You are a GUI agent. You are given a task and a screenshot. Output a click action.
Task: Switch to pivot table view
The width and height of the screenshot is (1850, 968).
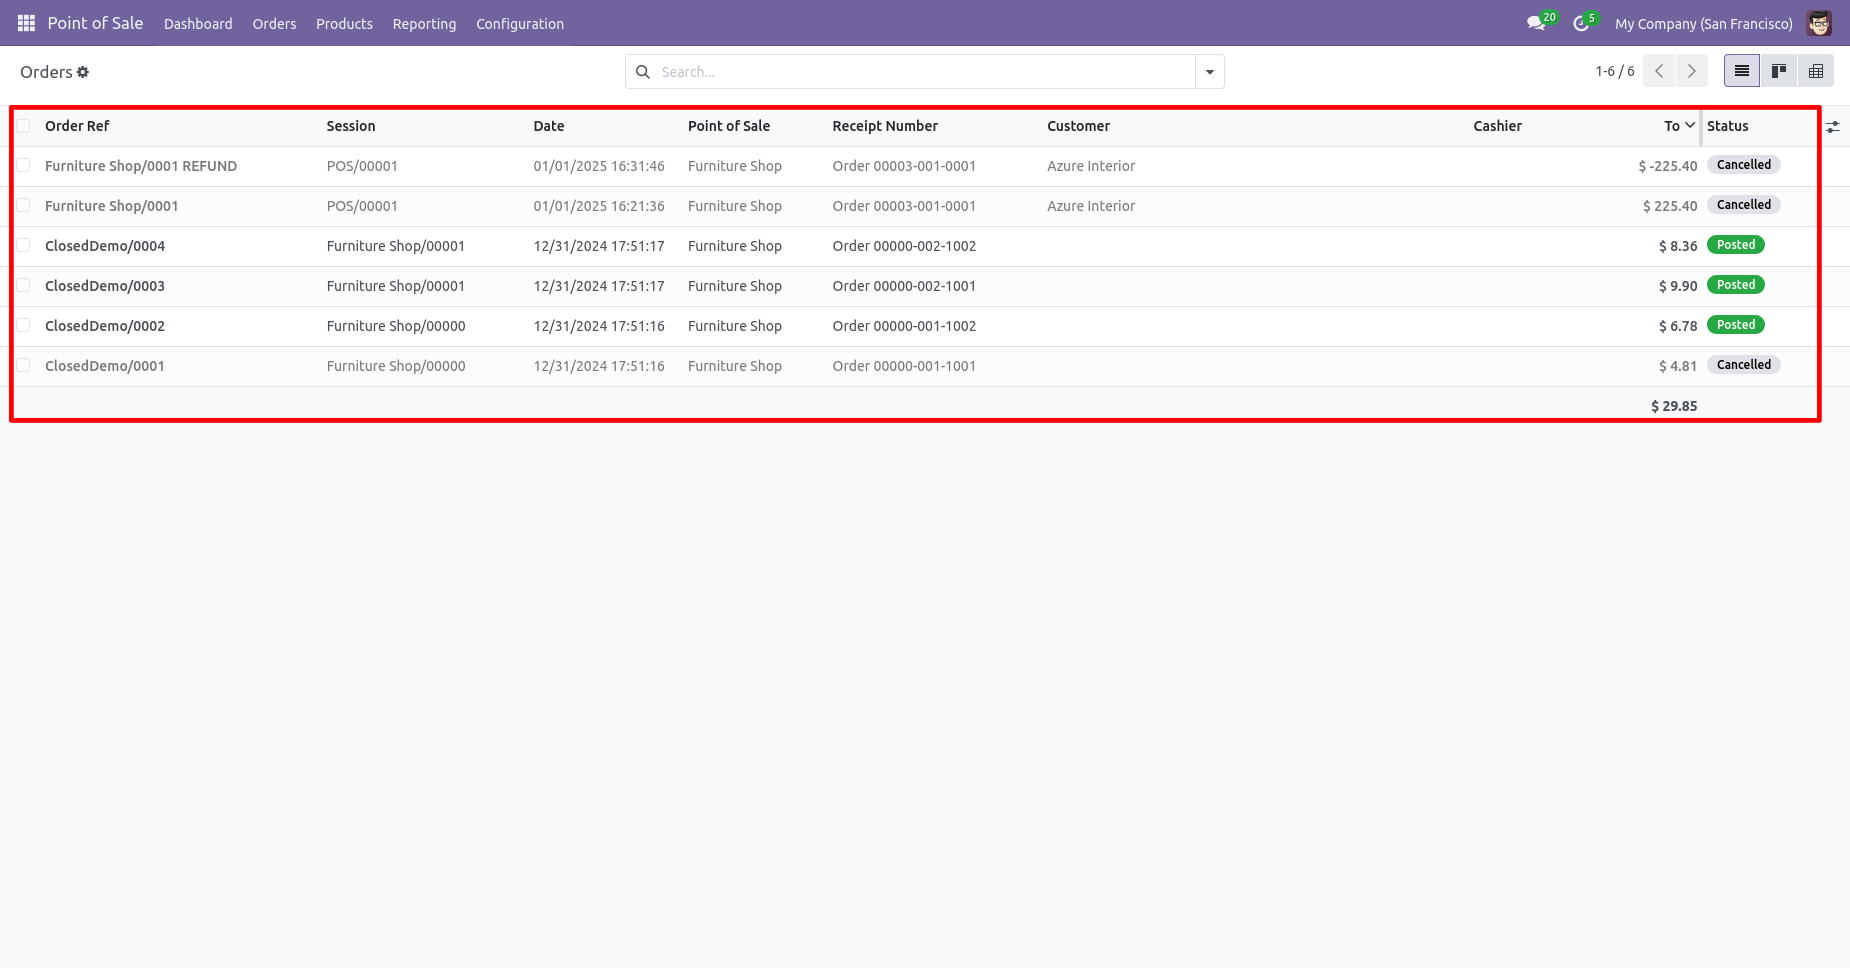click(x=1816, y=71)
